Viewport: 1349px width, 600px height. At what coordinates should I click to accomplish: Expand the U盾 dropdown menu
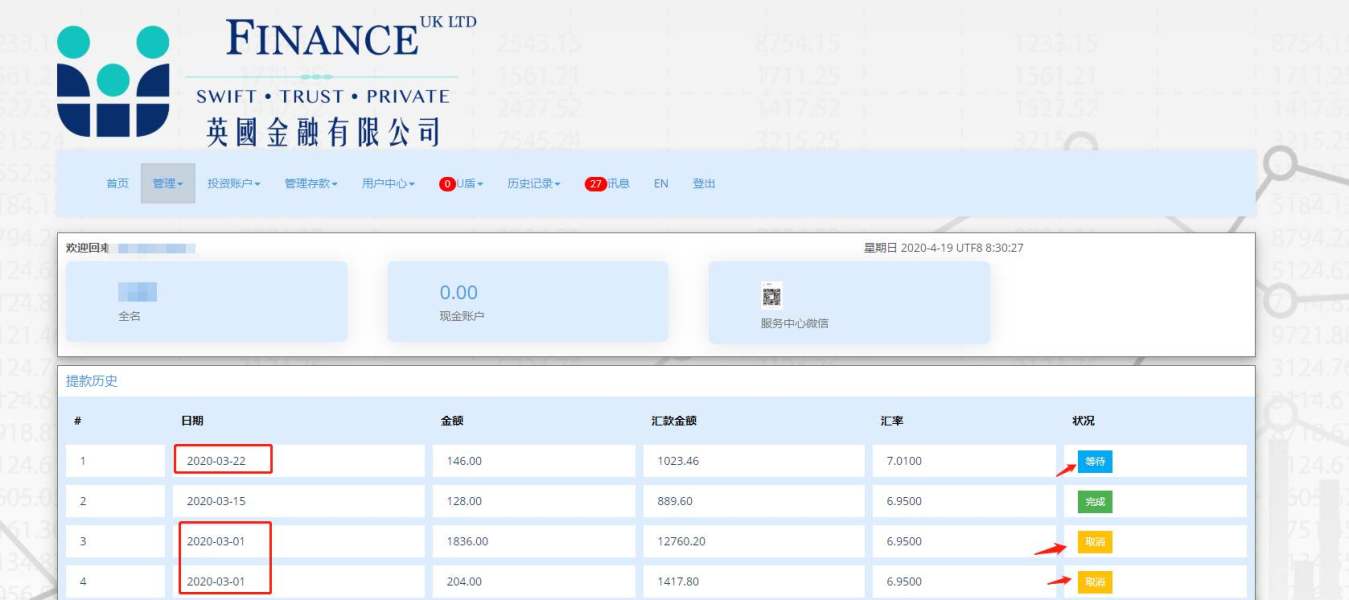click(461, 184)
